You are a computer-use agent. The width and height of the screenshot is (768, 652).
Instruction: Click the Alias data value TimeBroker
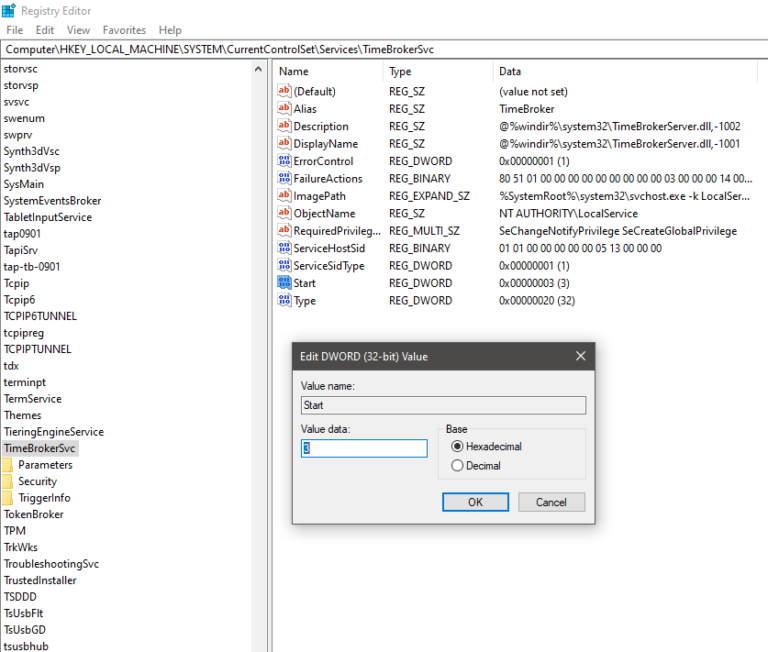tap(527, 109)
